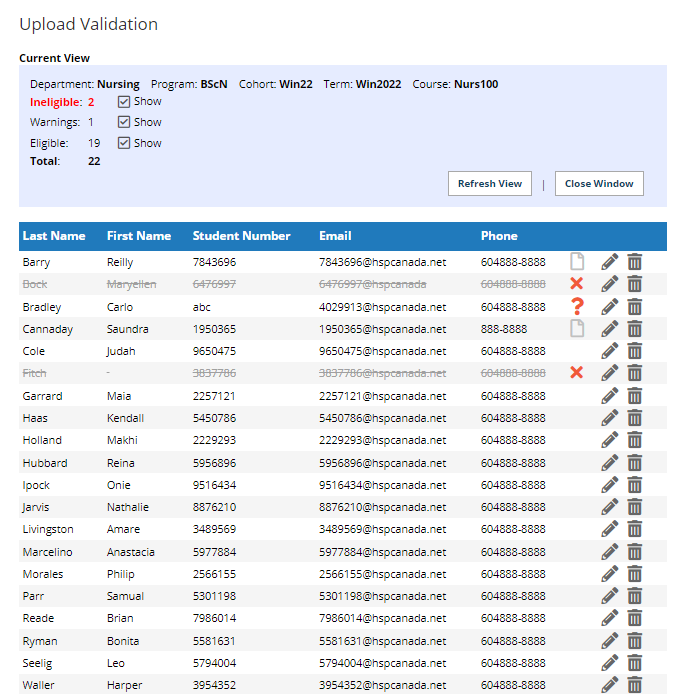Edit Livingston Amare with pencil icon

pyautogui.click(x=609, y=529)
